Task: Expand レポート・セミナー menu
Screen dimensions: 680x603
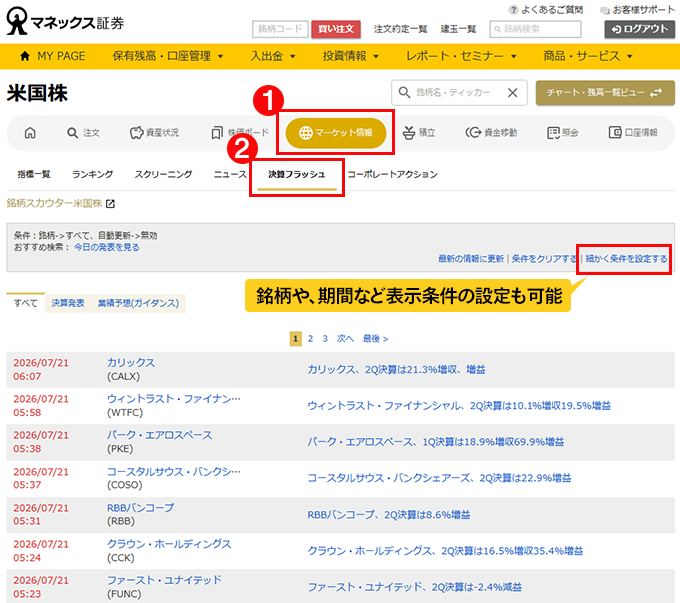Action: coord(461,56)
